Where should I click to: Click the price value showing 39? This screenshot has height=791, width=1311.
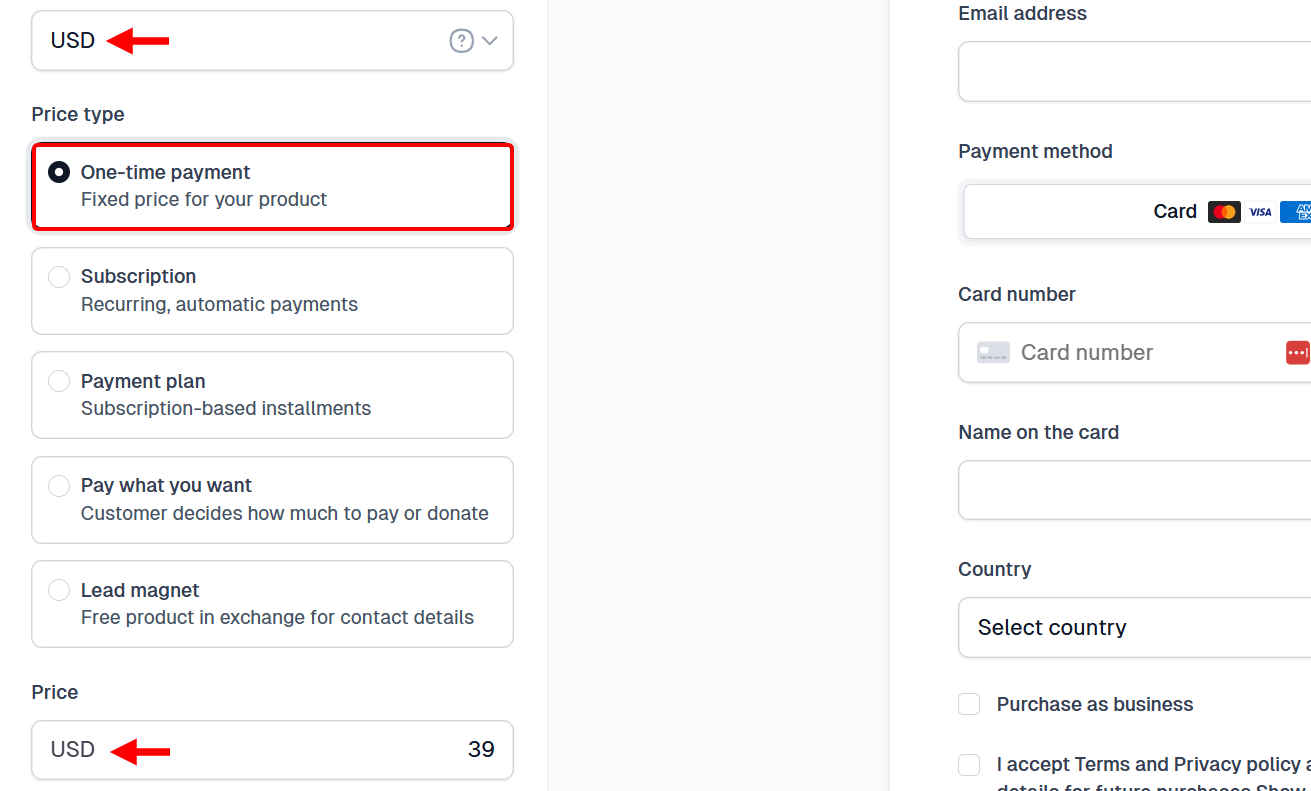(x=481, y=749)
